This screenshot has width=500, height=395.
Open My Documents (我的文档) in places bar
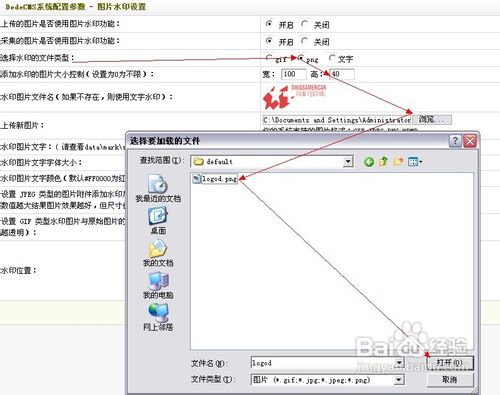(x=158, y=253)
